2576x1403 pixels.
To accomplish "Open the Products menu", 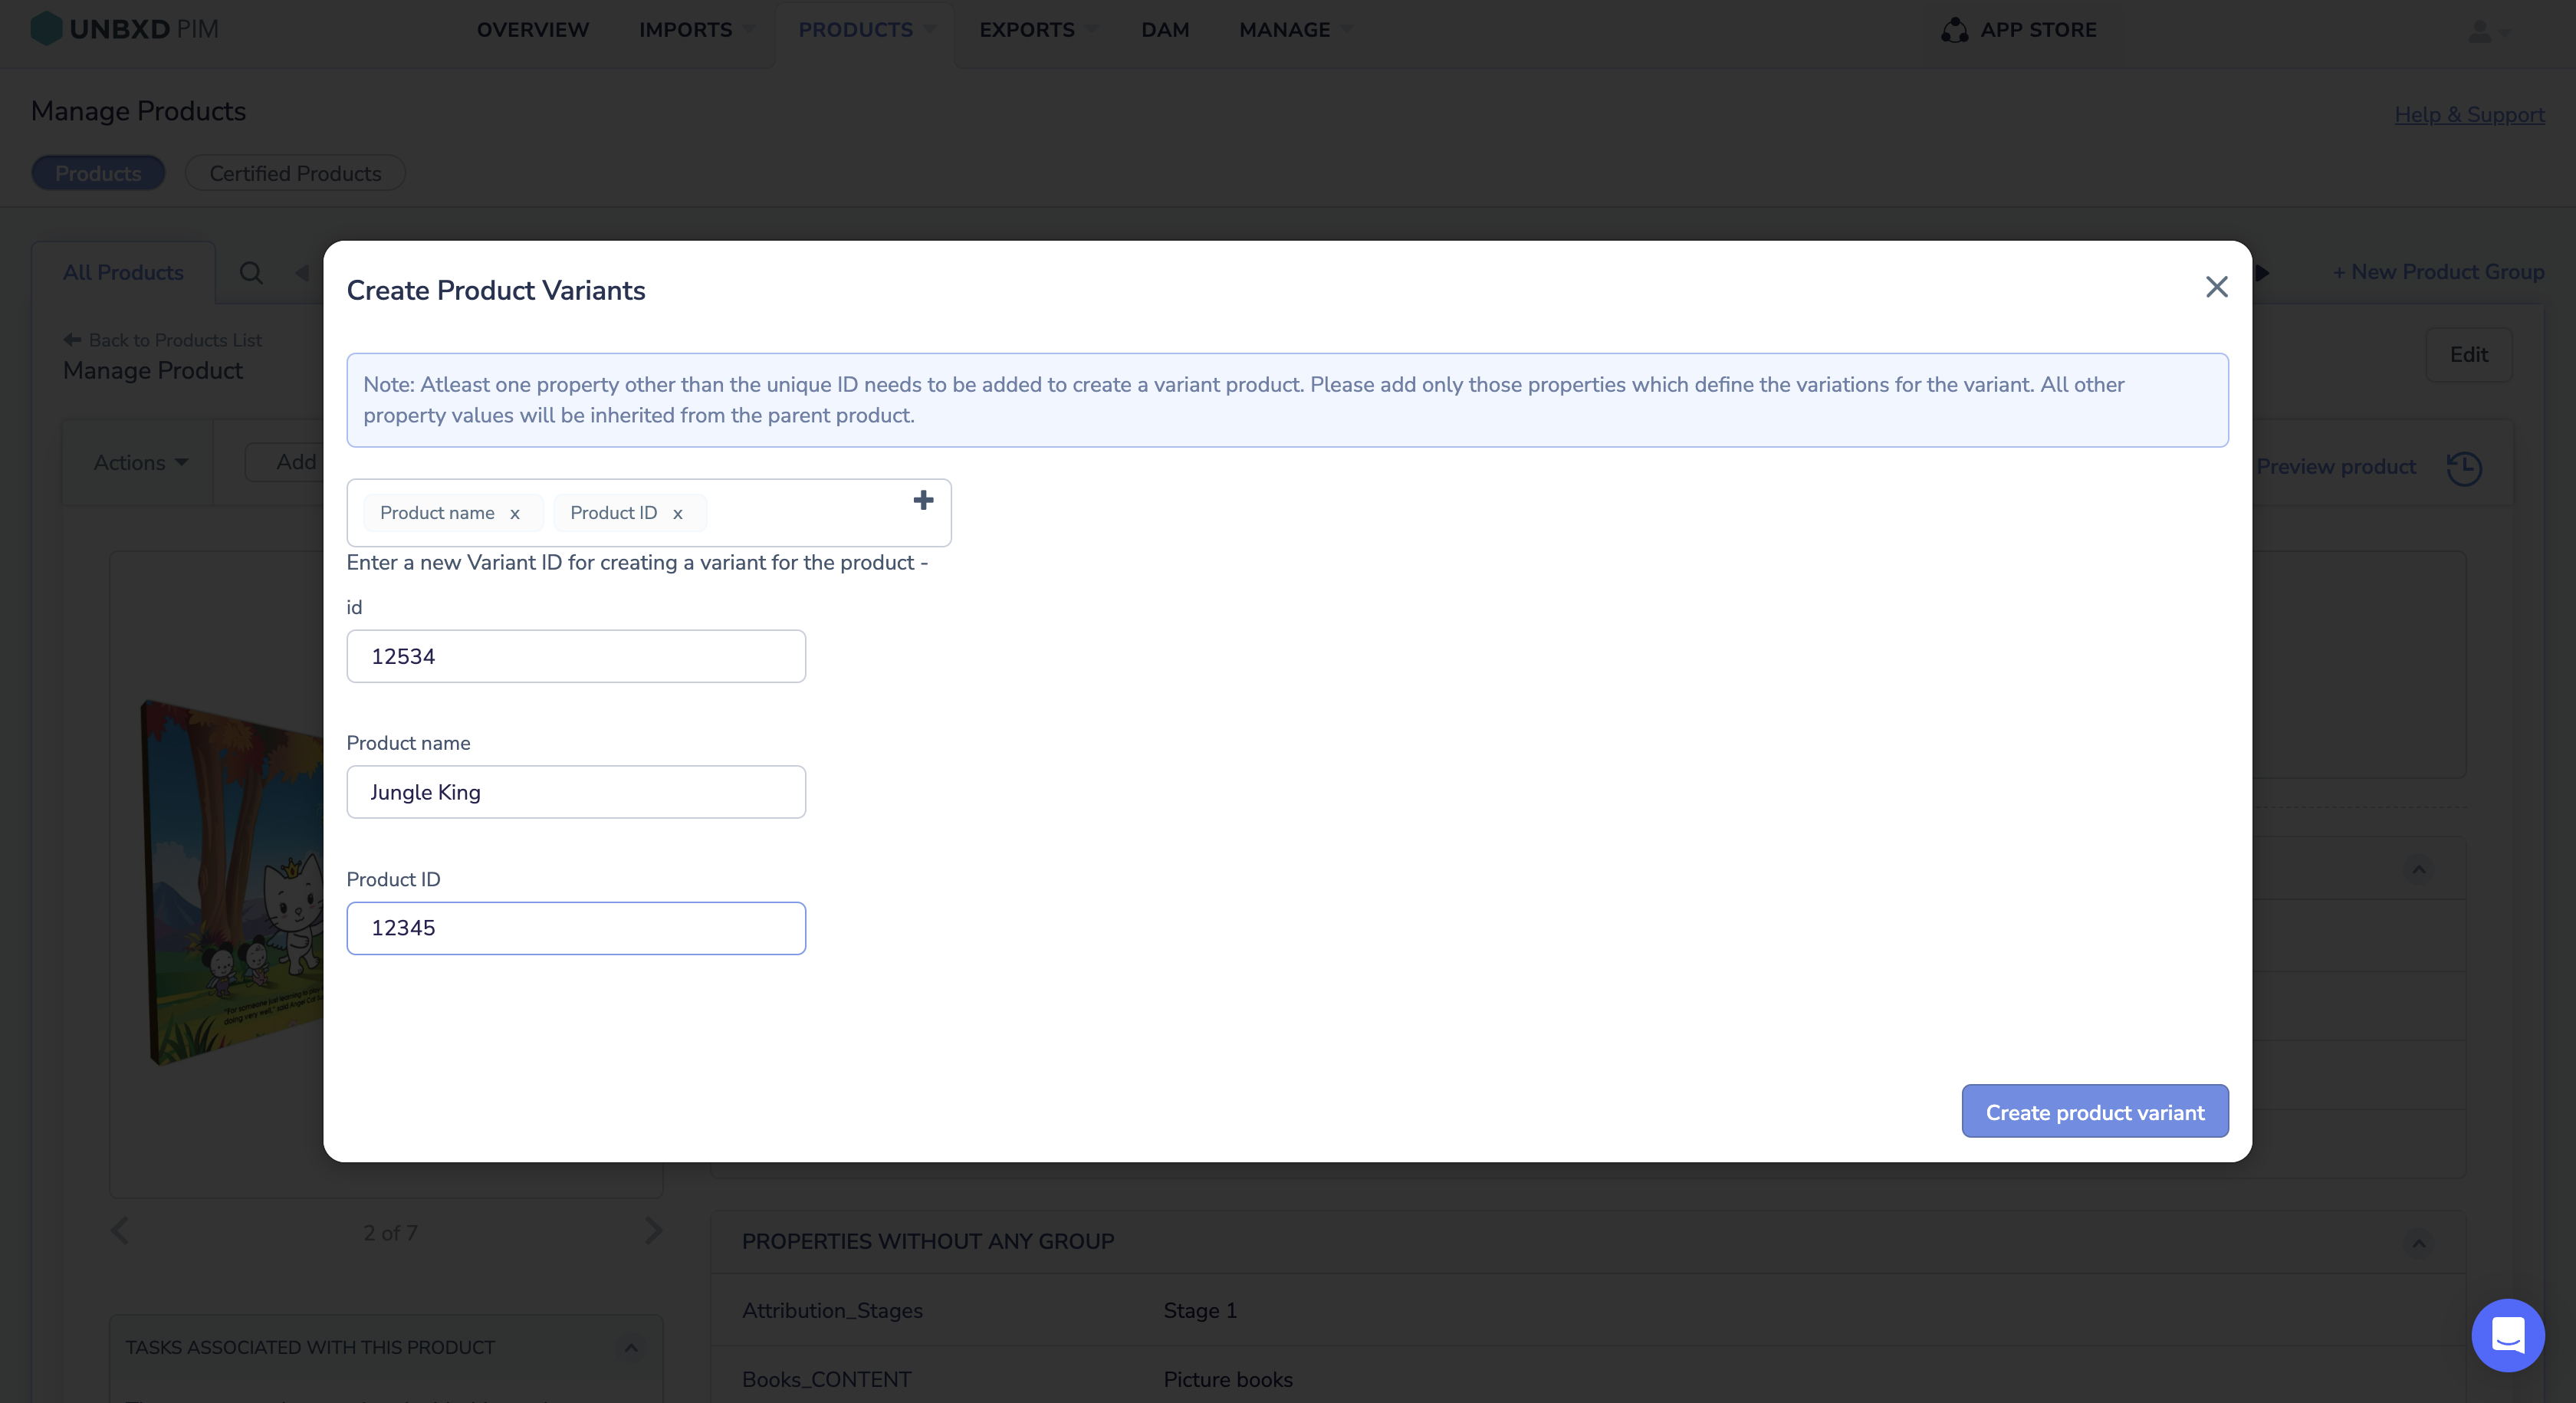I will (866, 30).
